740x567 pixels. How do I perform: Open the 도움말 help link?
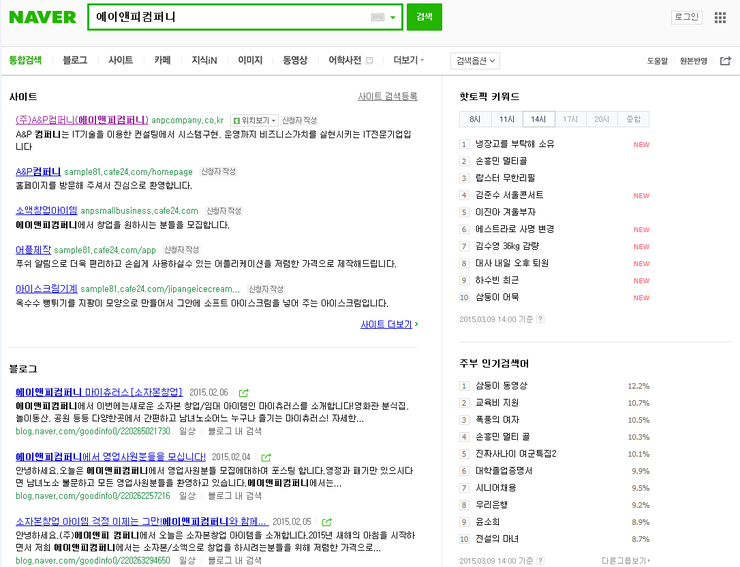[x=657, y=61]
